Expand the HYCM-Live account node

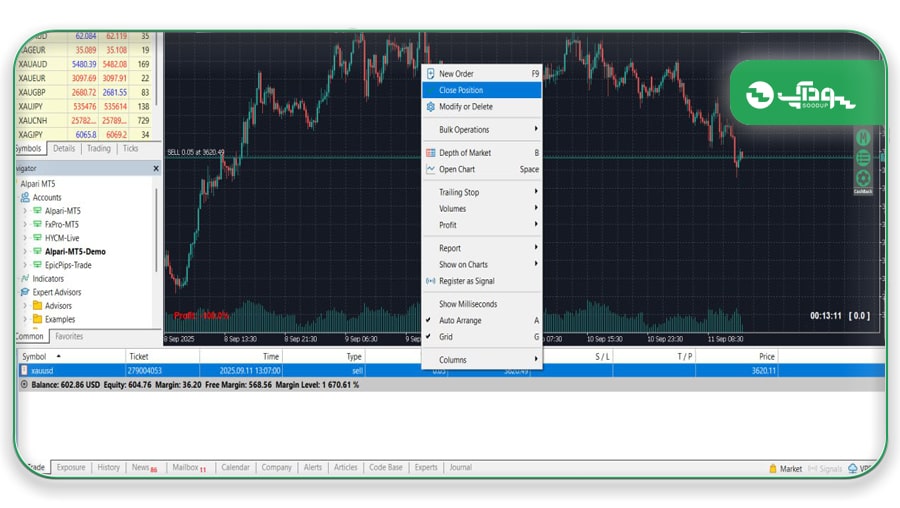25,238
